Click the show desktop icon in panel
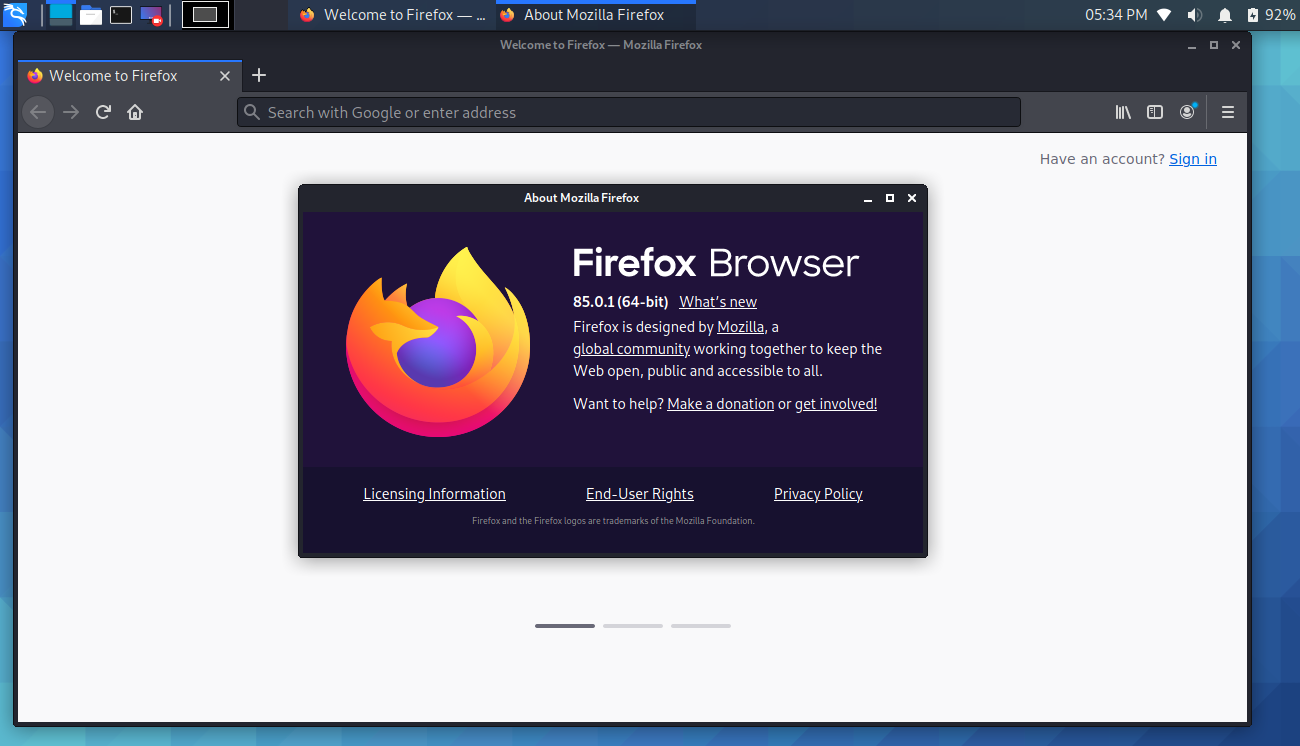Image resolution: width=1300 pixels, height=746 pixels. click(61, 14)
